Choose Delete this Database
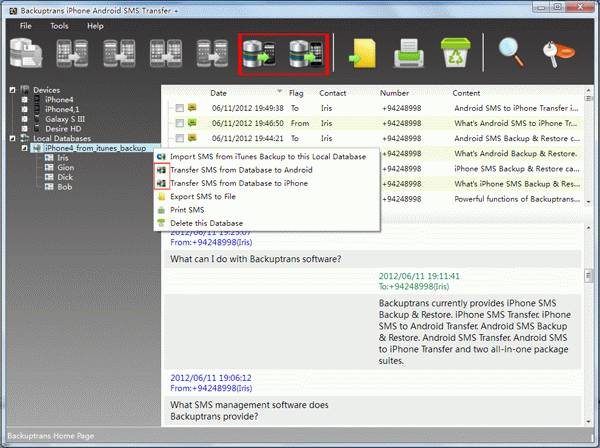This screenshot has height=448, width=600. (x=267, y=223)
